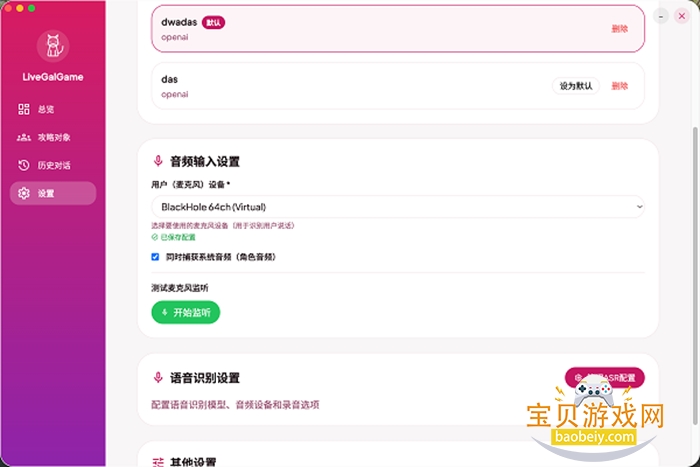
Task: Click microphone icon beside 音频输入设置
Action: pos(157,161)
